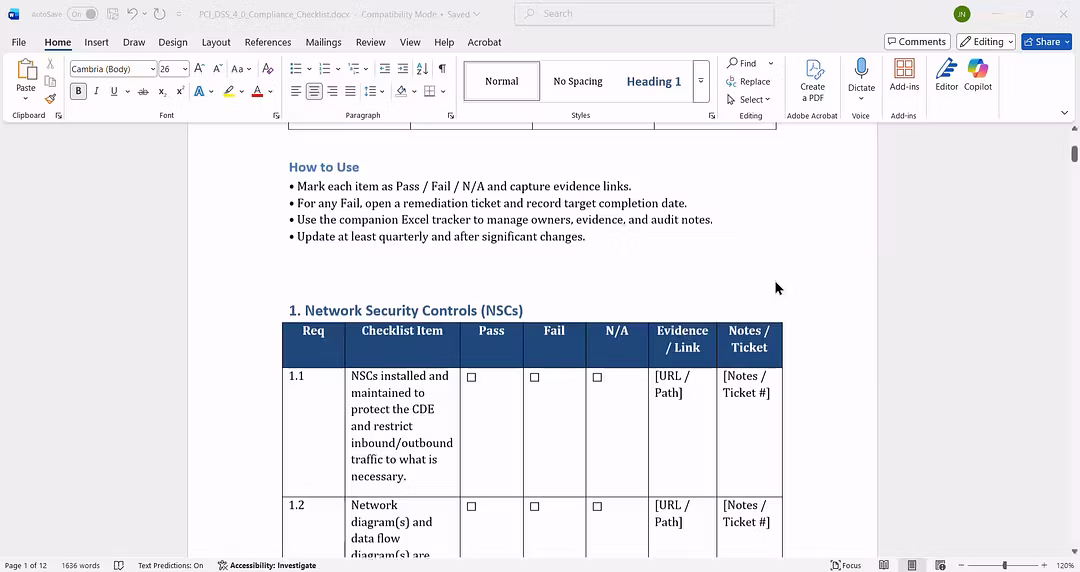Screen dimensions: 1080x572
Task: Click Replace in Editing group
Action: pyautogui.click(x=749, y=81)
